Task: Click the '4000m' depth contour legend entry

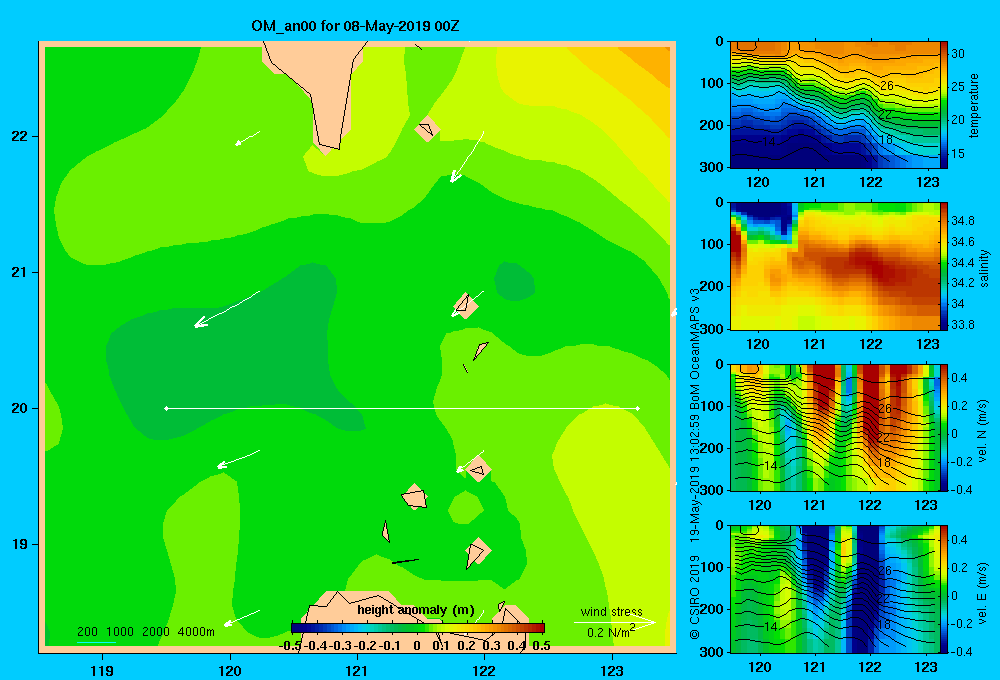Action: [x=196, y=632]
